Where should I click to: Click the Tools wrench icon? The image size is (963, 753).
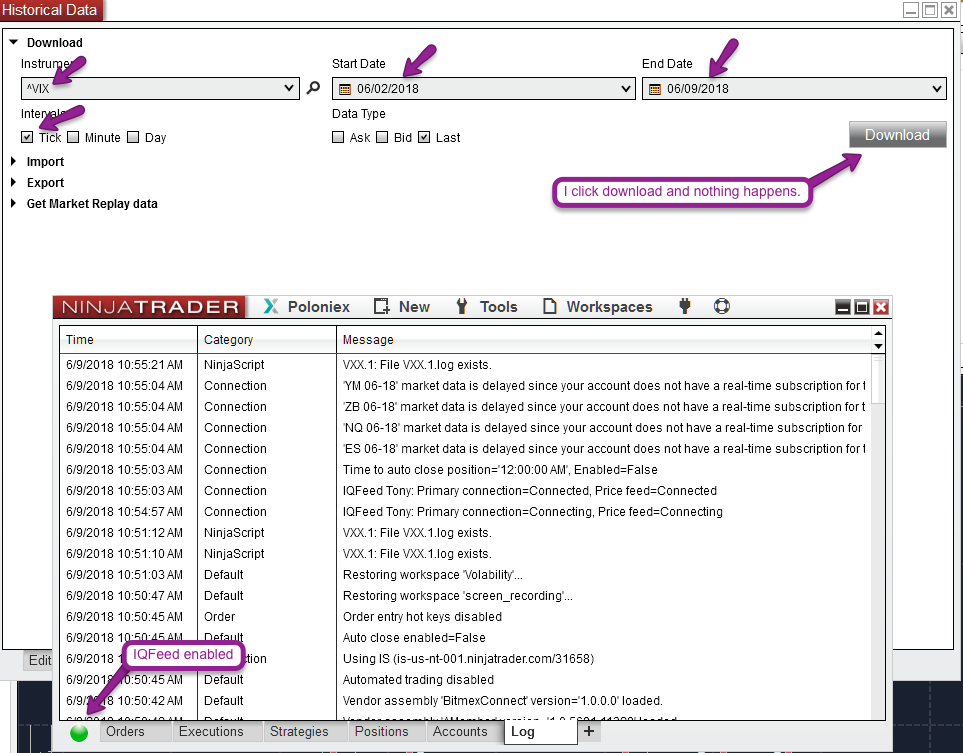point(462,306)
